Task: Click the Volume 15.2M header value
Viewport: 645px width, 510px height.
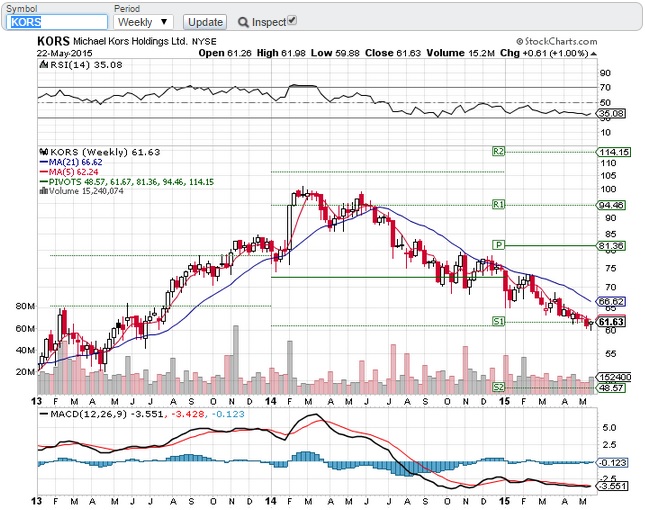Action: (x=460, y=53)
